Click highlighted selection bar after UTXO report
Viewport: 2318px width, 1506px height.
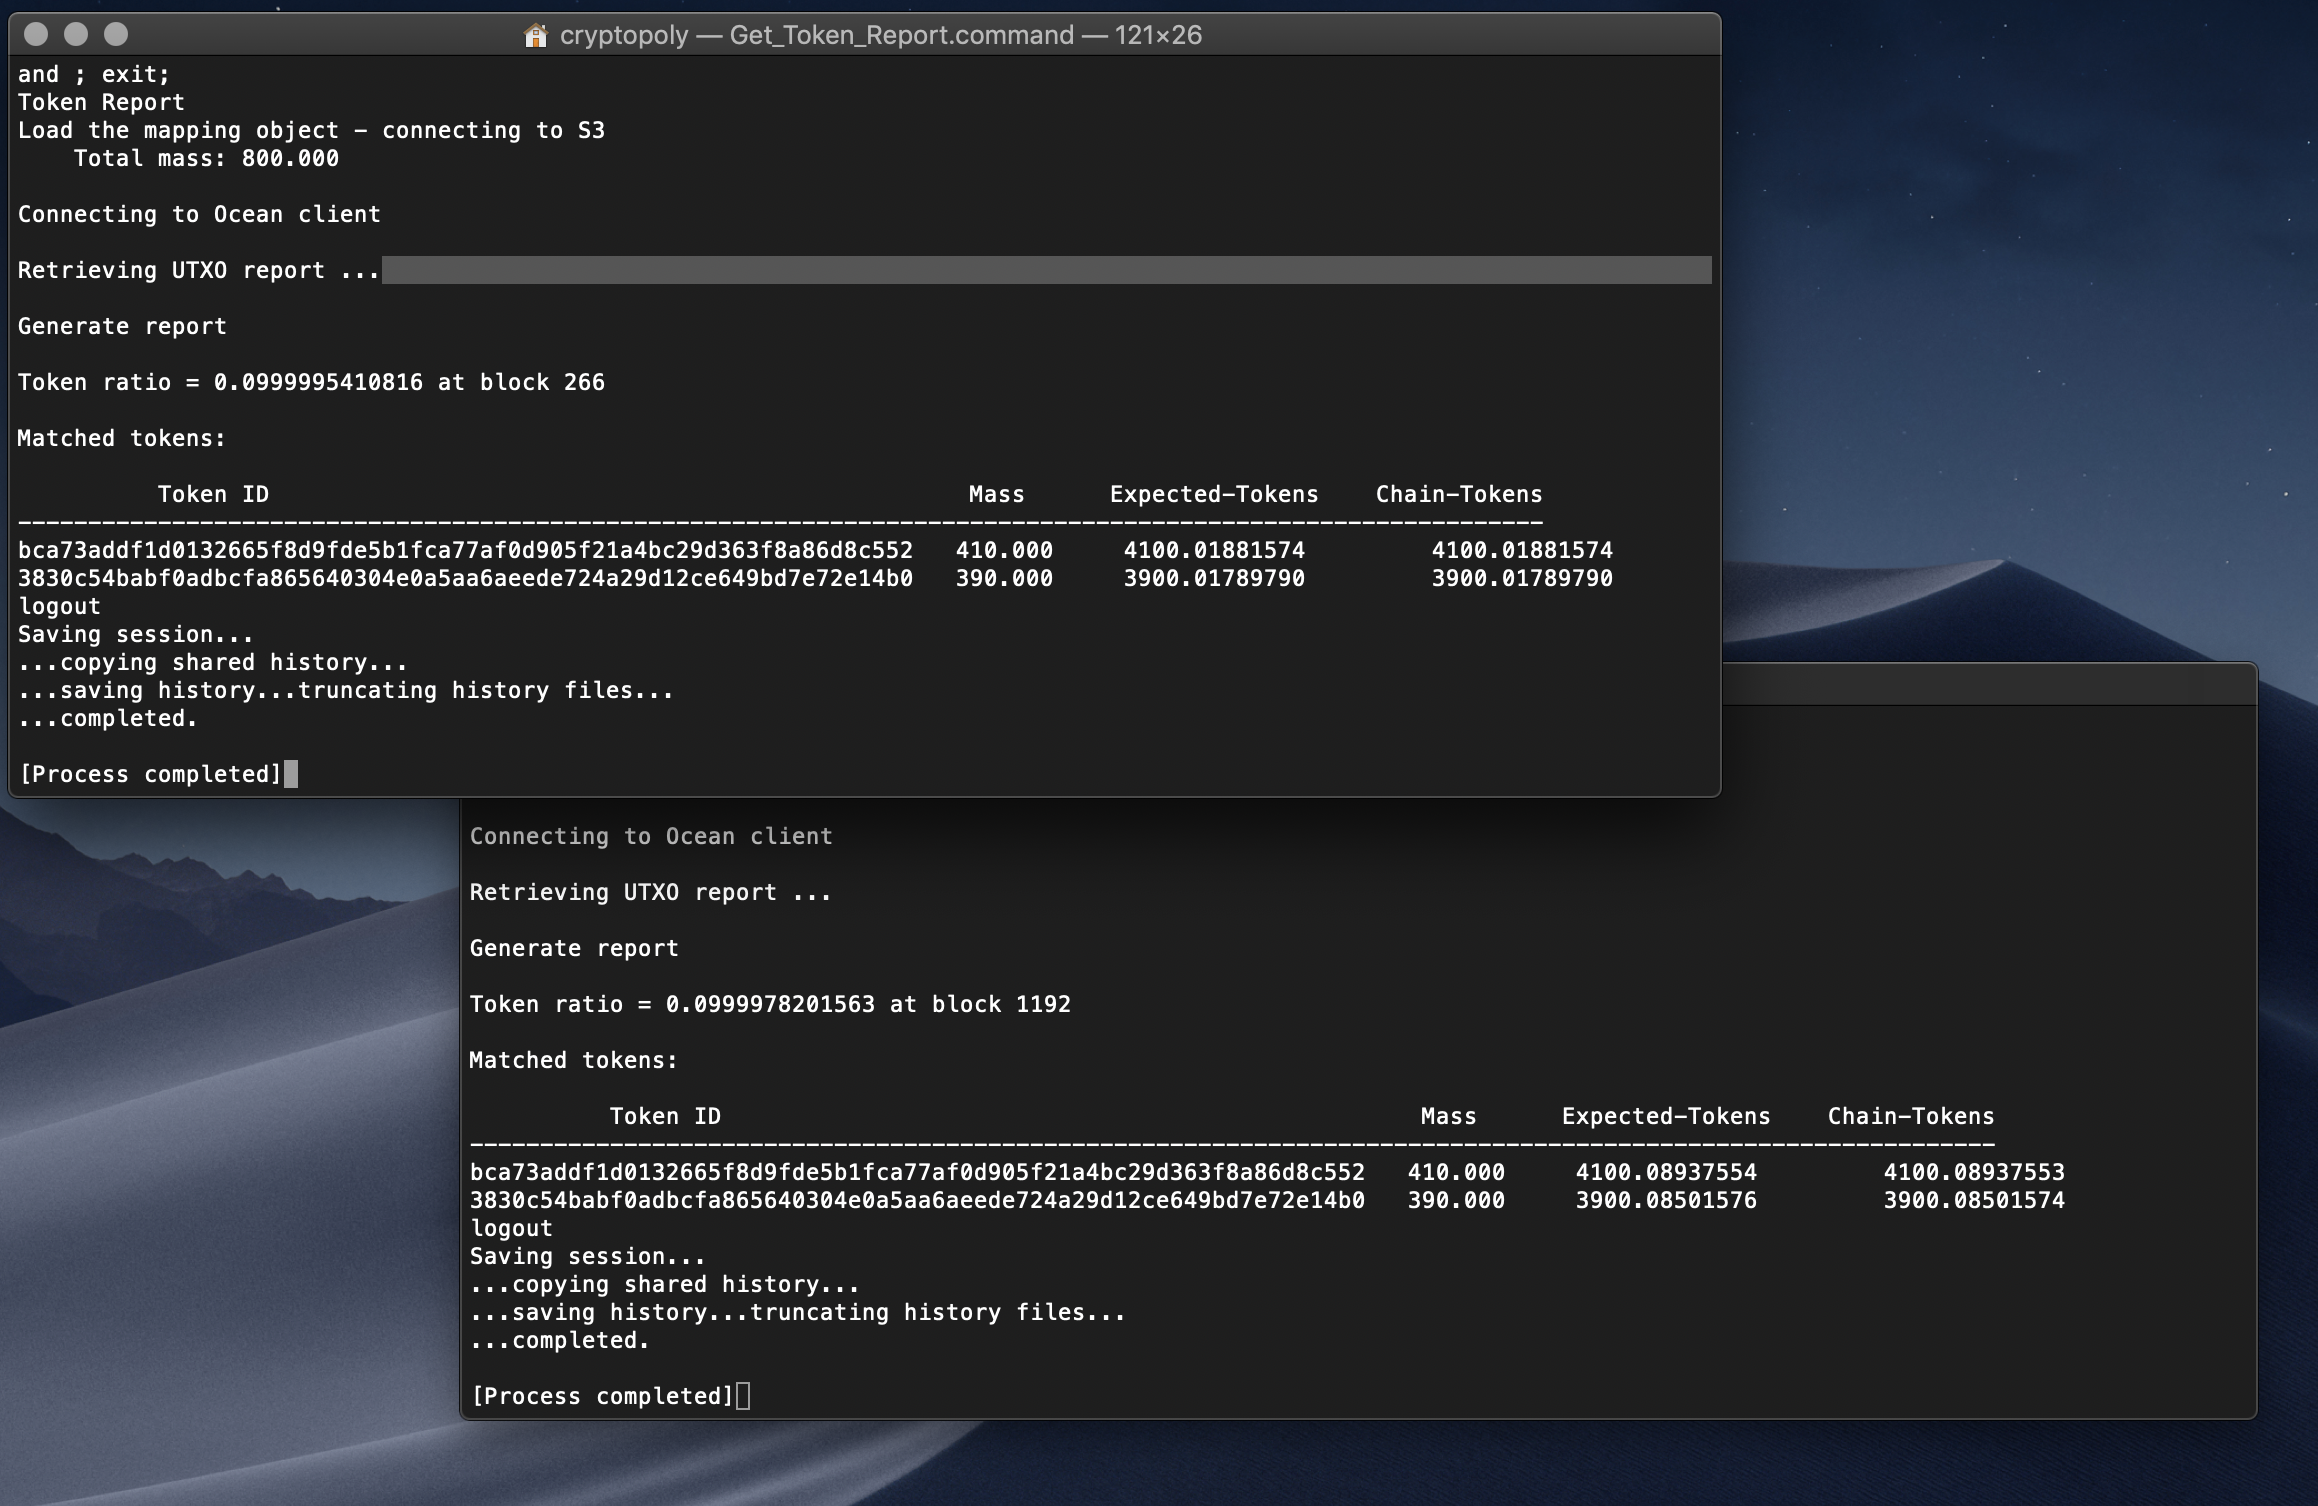[x=1047, y=270]
